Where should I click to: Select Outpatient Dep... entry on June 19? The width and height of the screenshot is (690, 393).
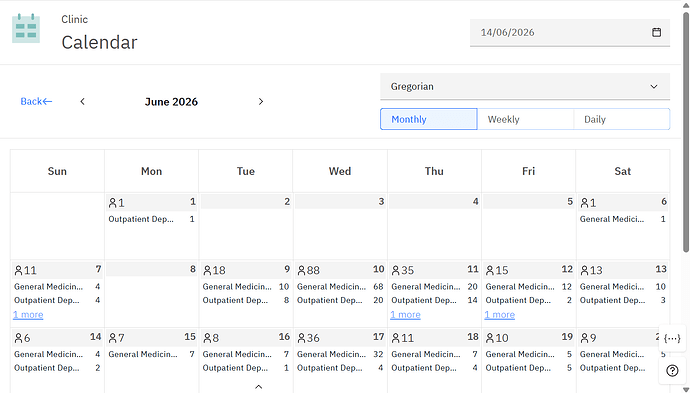tap(528, 368)
